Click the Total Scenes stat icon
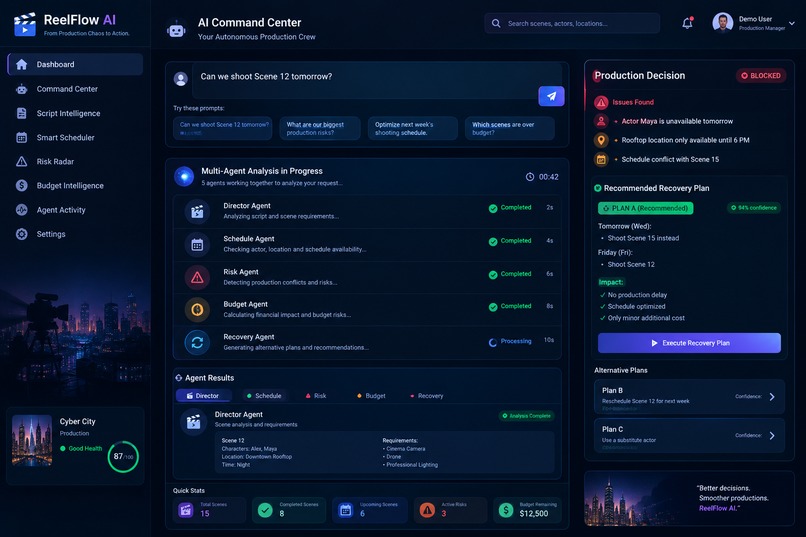Viewport: 806px width, 537px height. [185, 510]
